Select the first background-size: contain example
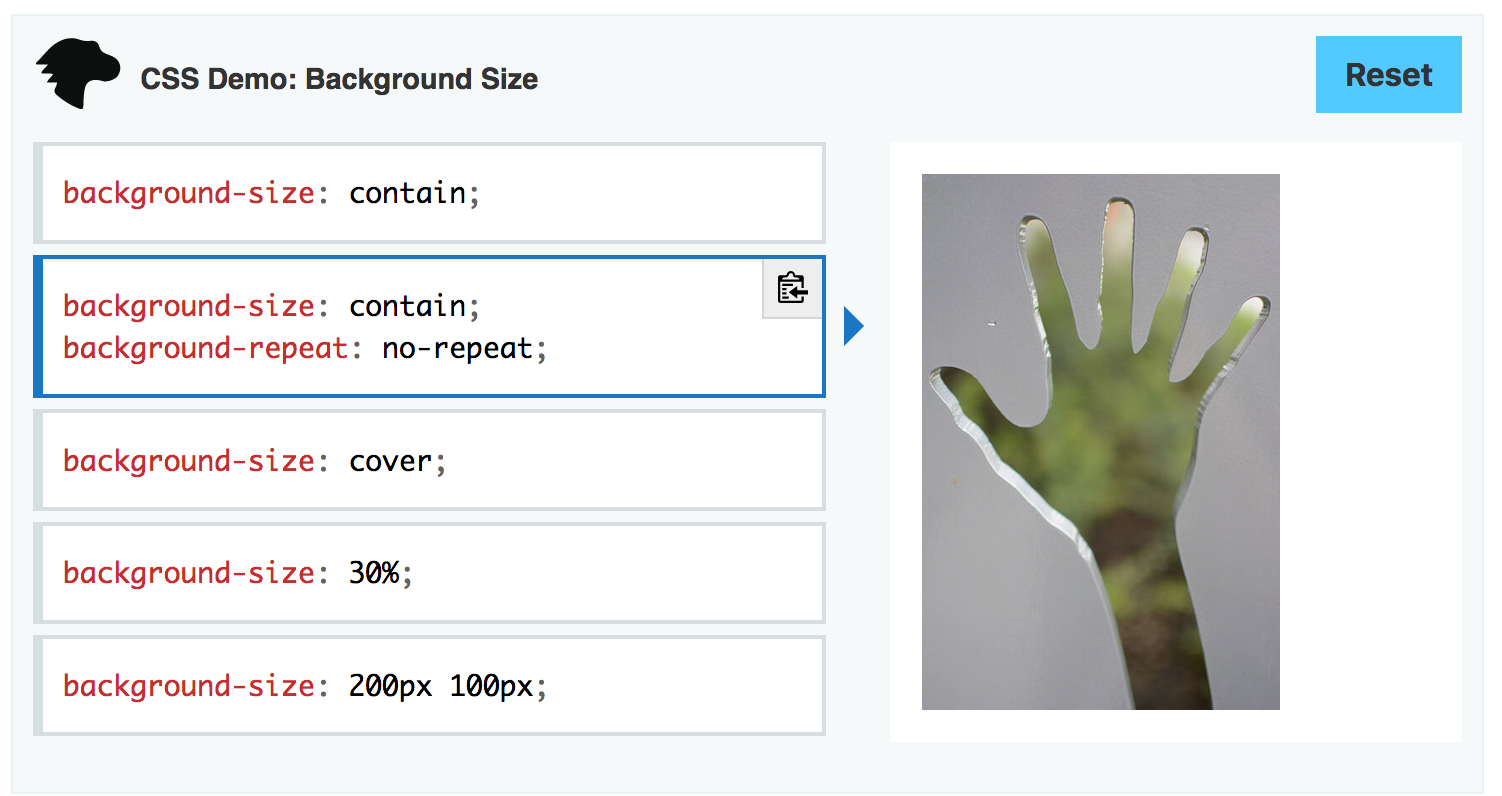Screen dimensions: 1502x796 (x=429, y=193)
